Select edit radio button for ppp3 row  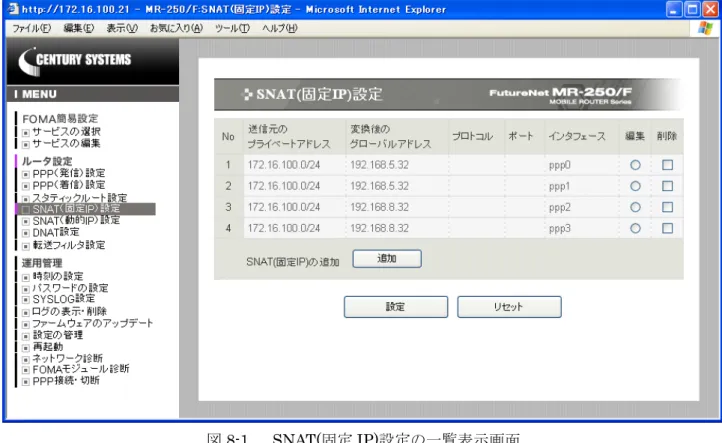tap(635, 228)
